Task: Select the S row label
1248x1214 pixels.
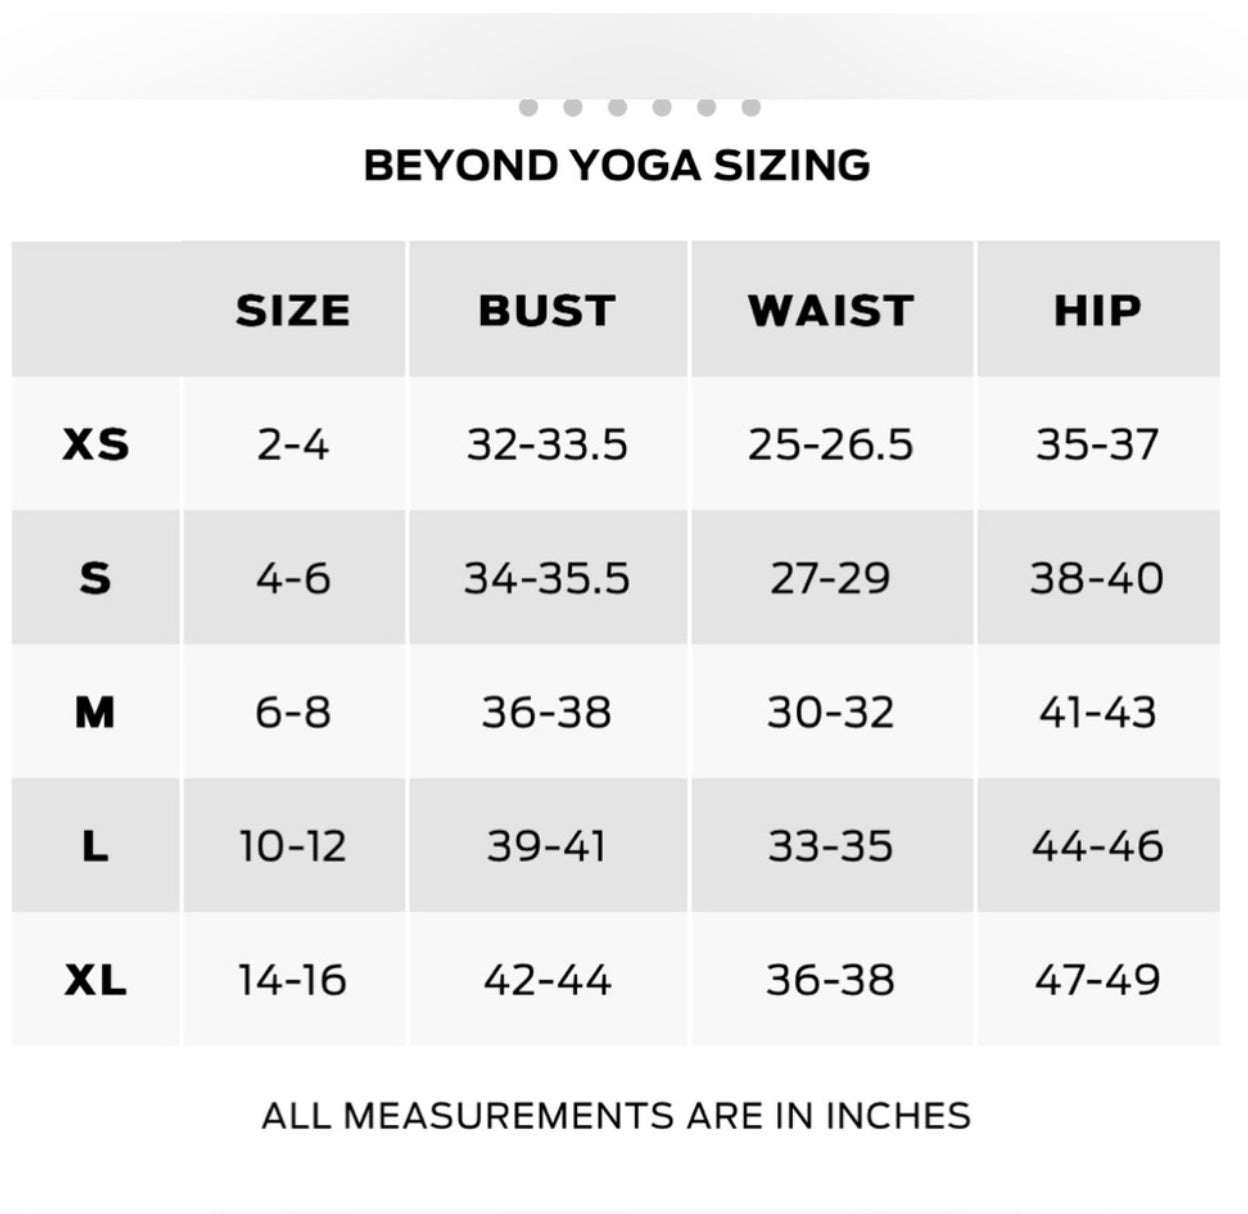Action: [x=96, y=578]
